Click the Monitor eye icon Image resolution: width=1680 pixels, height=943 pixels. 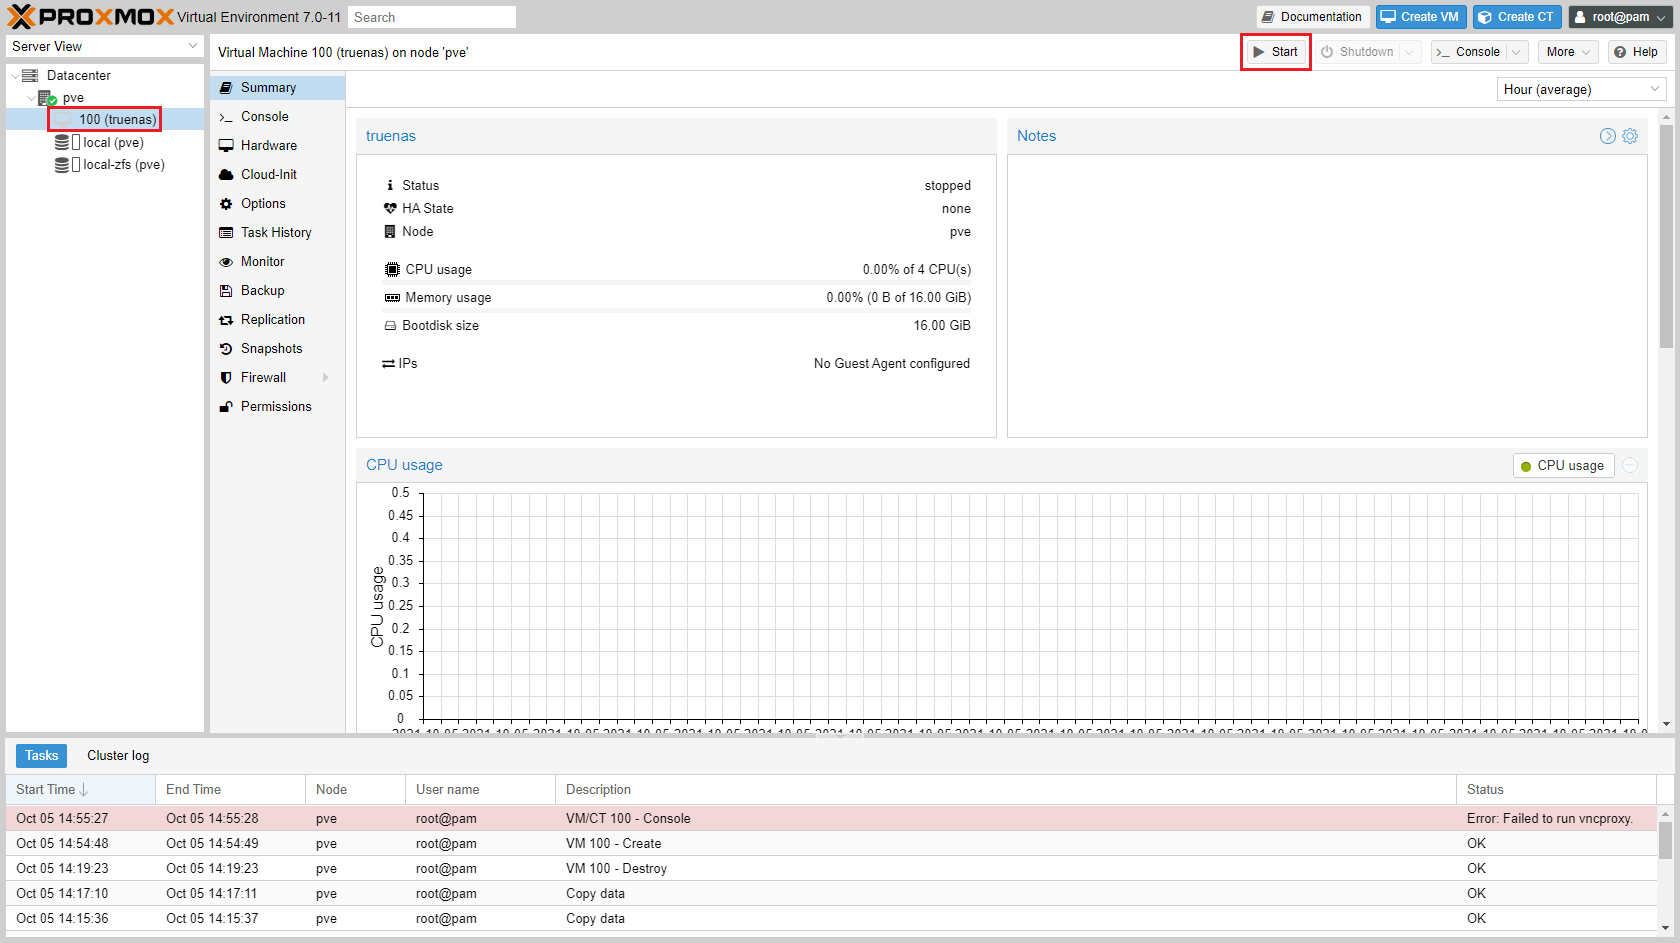pyautogui.click(x=226, y=262)
